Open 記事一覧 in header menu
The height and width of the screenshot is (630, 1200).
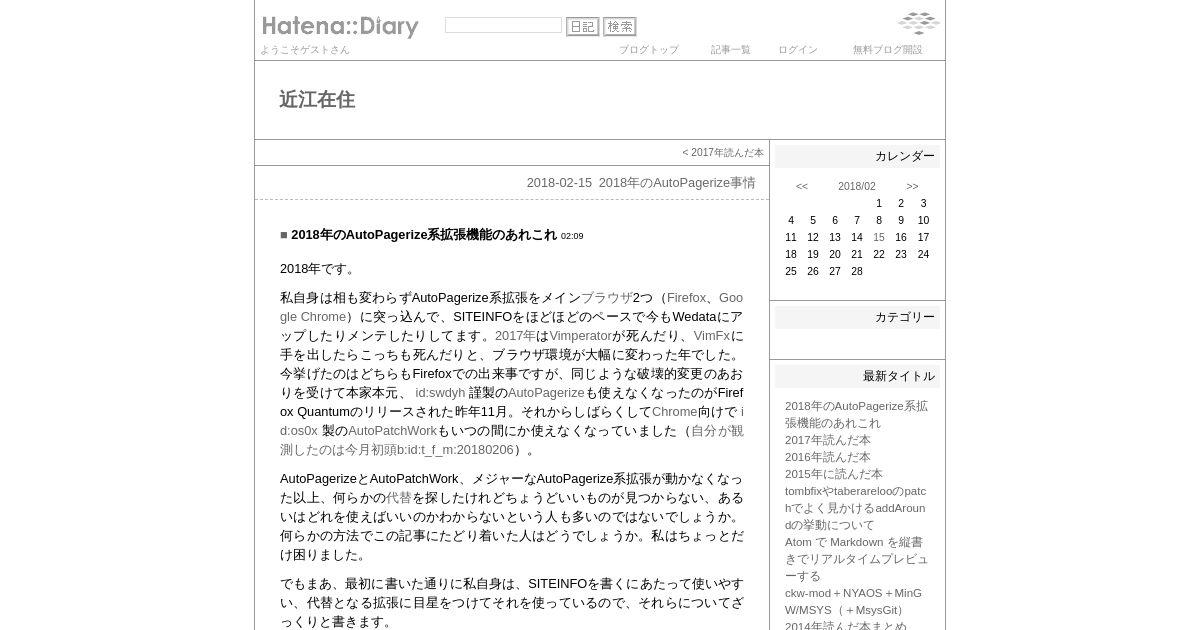(731, 50)
